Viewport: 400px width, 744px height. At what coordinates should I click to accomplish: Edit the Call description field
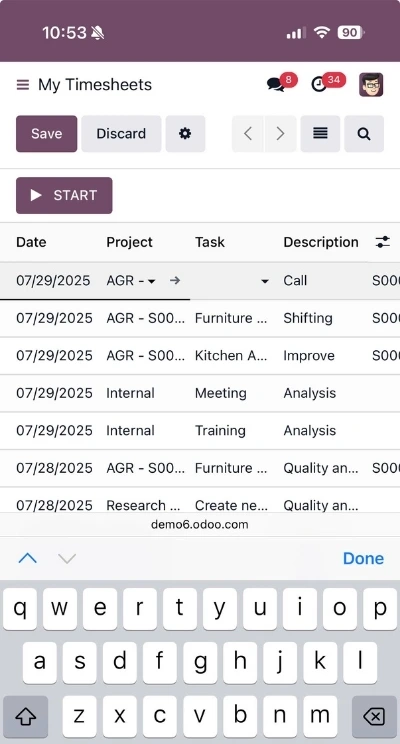coord(295,280)
